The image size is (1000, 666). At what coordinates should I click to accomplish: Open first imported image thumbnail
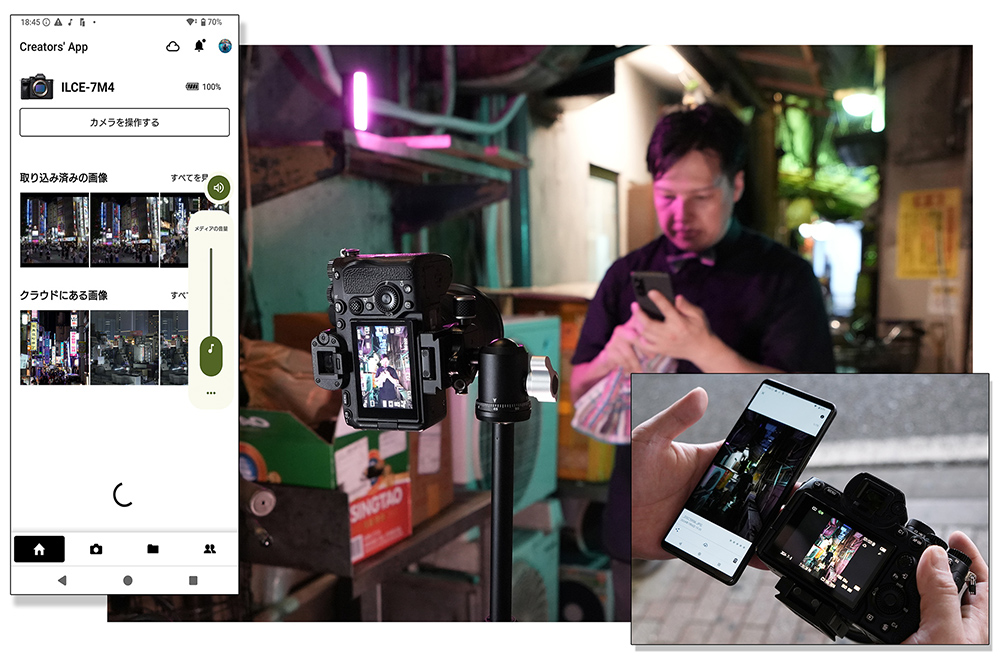click(54, 229)
